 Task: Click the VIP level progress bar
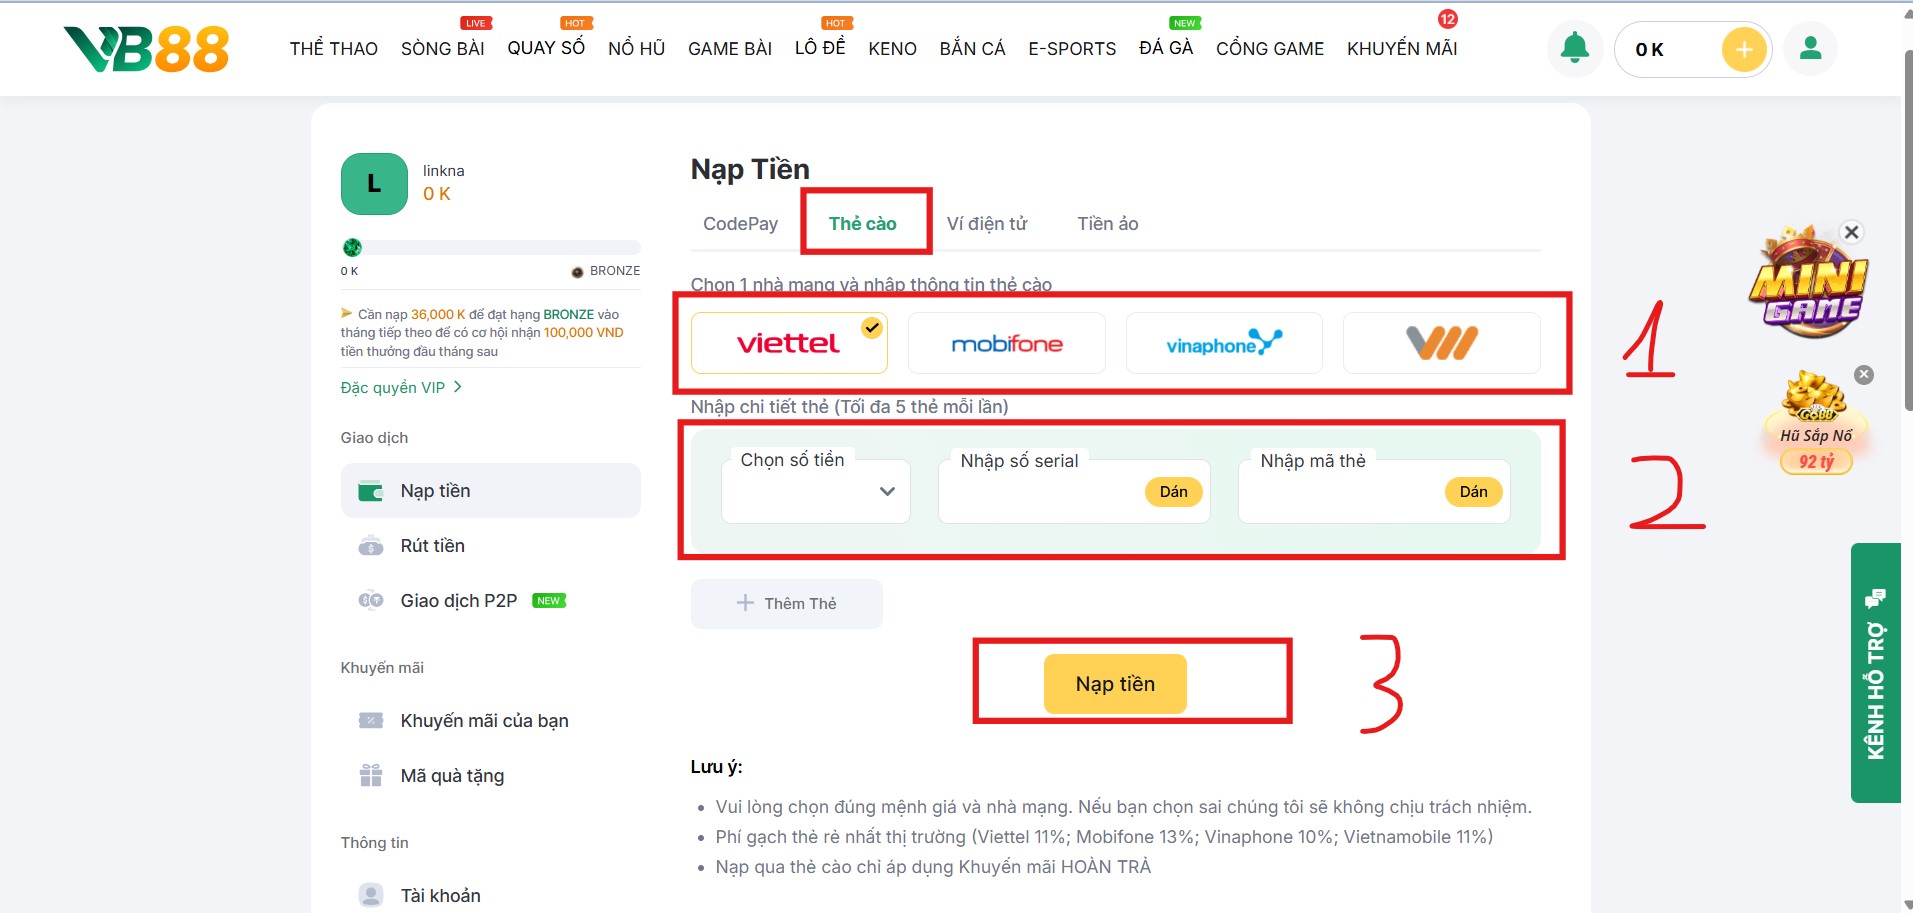click(x=490, y=247)
